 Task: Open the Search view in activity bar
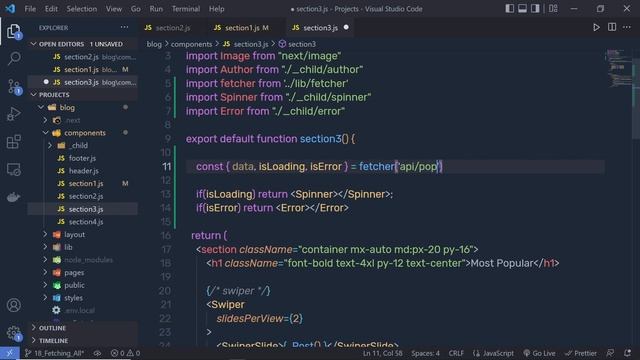(x=14, y=58)
